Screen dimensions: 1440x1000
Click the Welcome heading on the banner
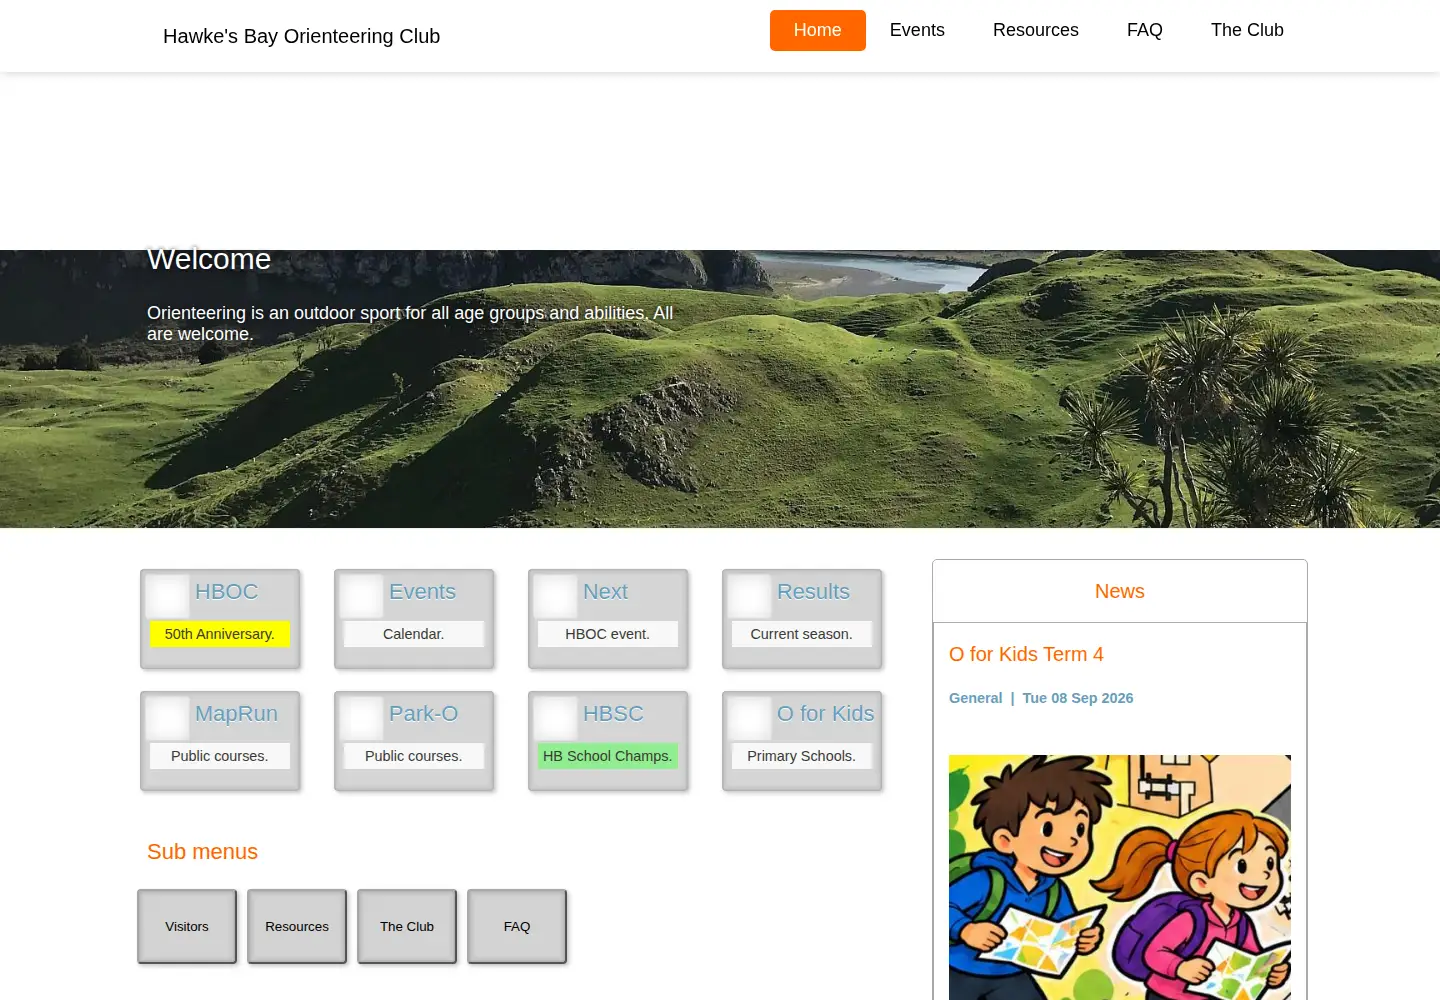point(209,259)
